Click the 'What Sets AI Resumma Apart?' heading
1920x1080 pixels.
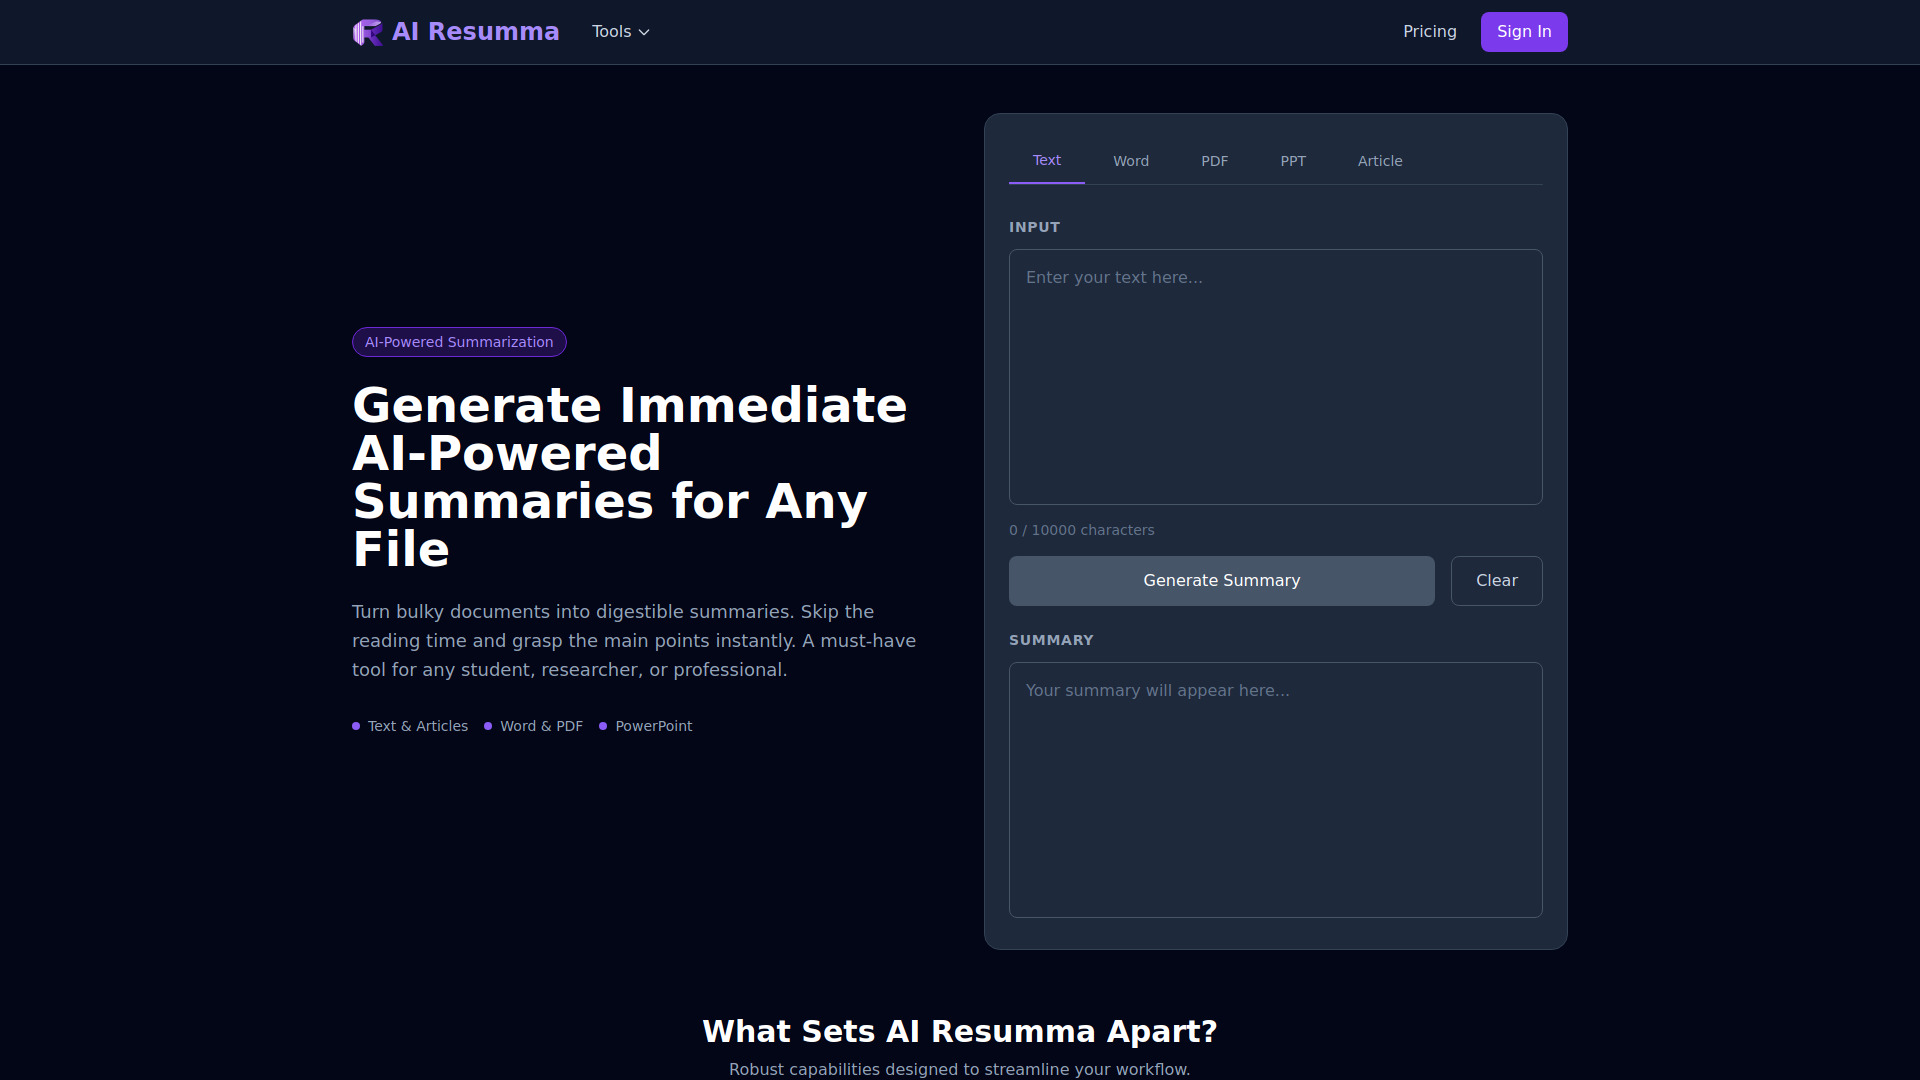click(x=960, y=1031)
